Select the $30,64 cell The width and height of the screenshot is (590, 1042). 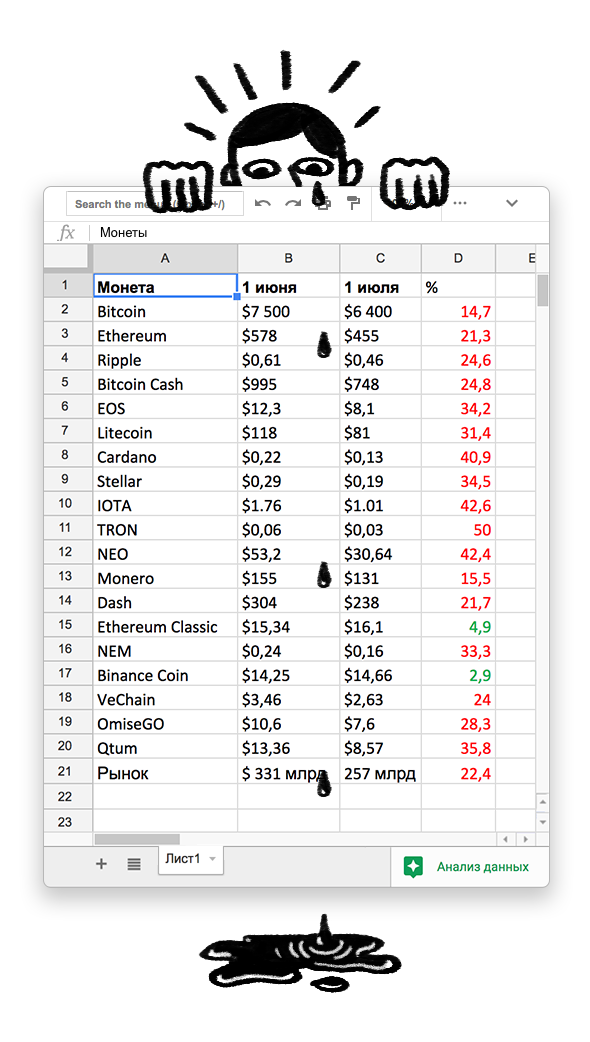coord(380,554)
